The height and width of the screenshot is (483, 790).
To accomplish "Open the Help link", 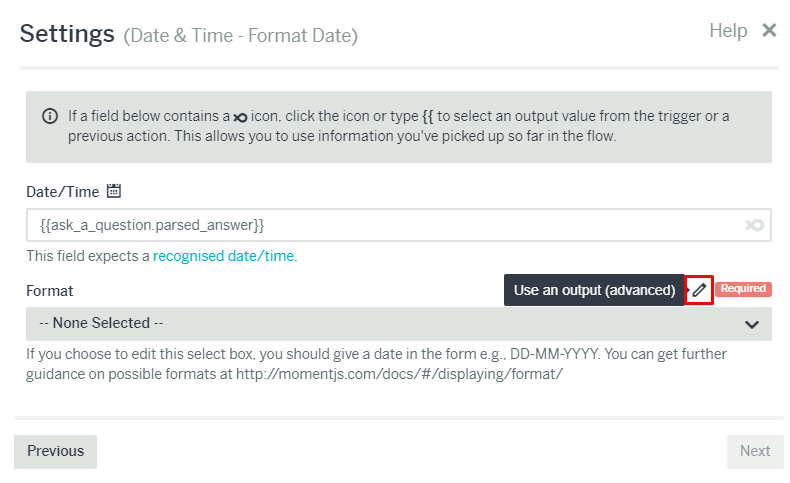I will 728,31.
